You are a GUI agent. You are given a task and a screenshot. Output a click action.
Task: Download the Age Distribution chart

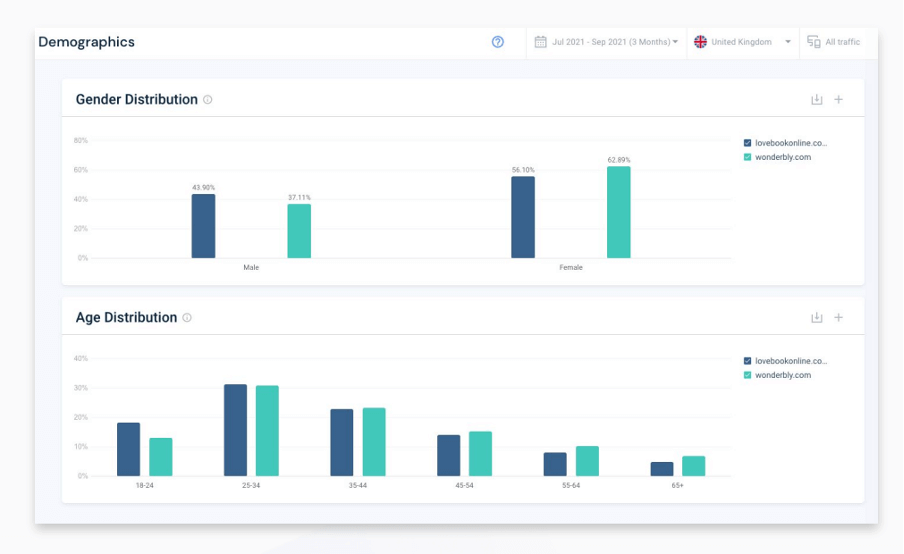pos(816,318)
